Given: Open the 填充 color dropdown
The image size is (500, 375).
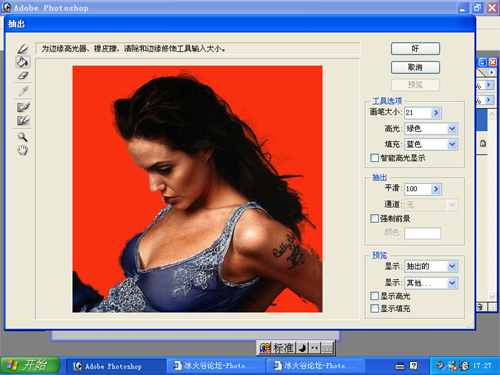Looking at the screenshot, I should (x=452, y=144).
